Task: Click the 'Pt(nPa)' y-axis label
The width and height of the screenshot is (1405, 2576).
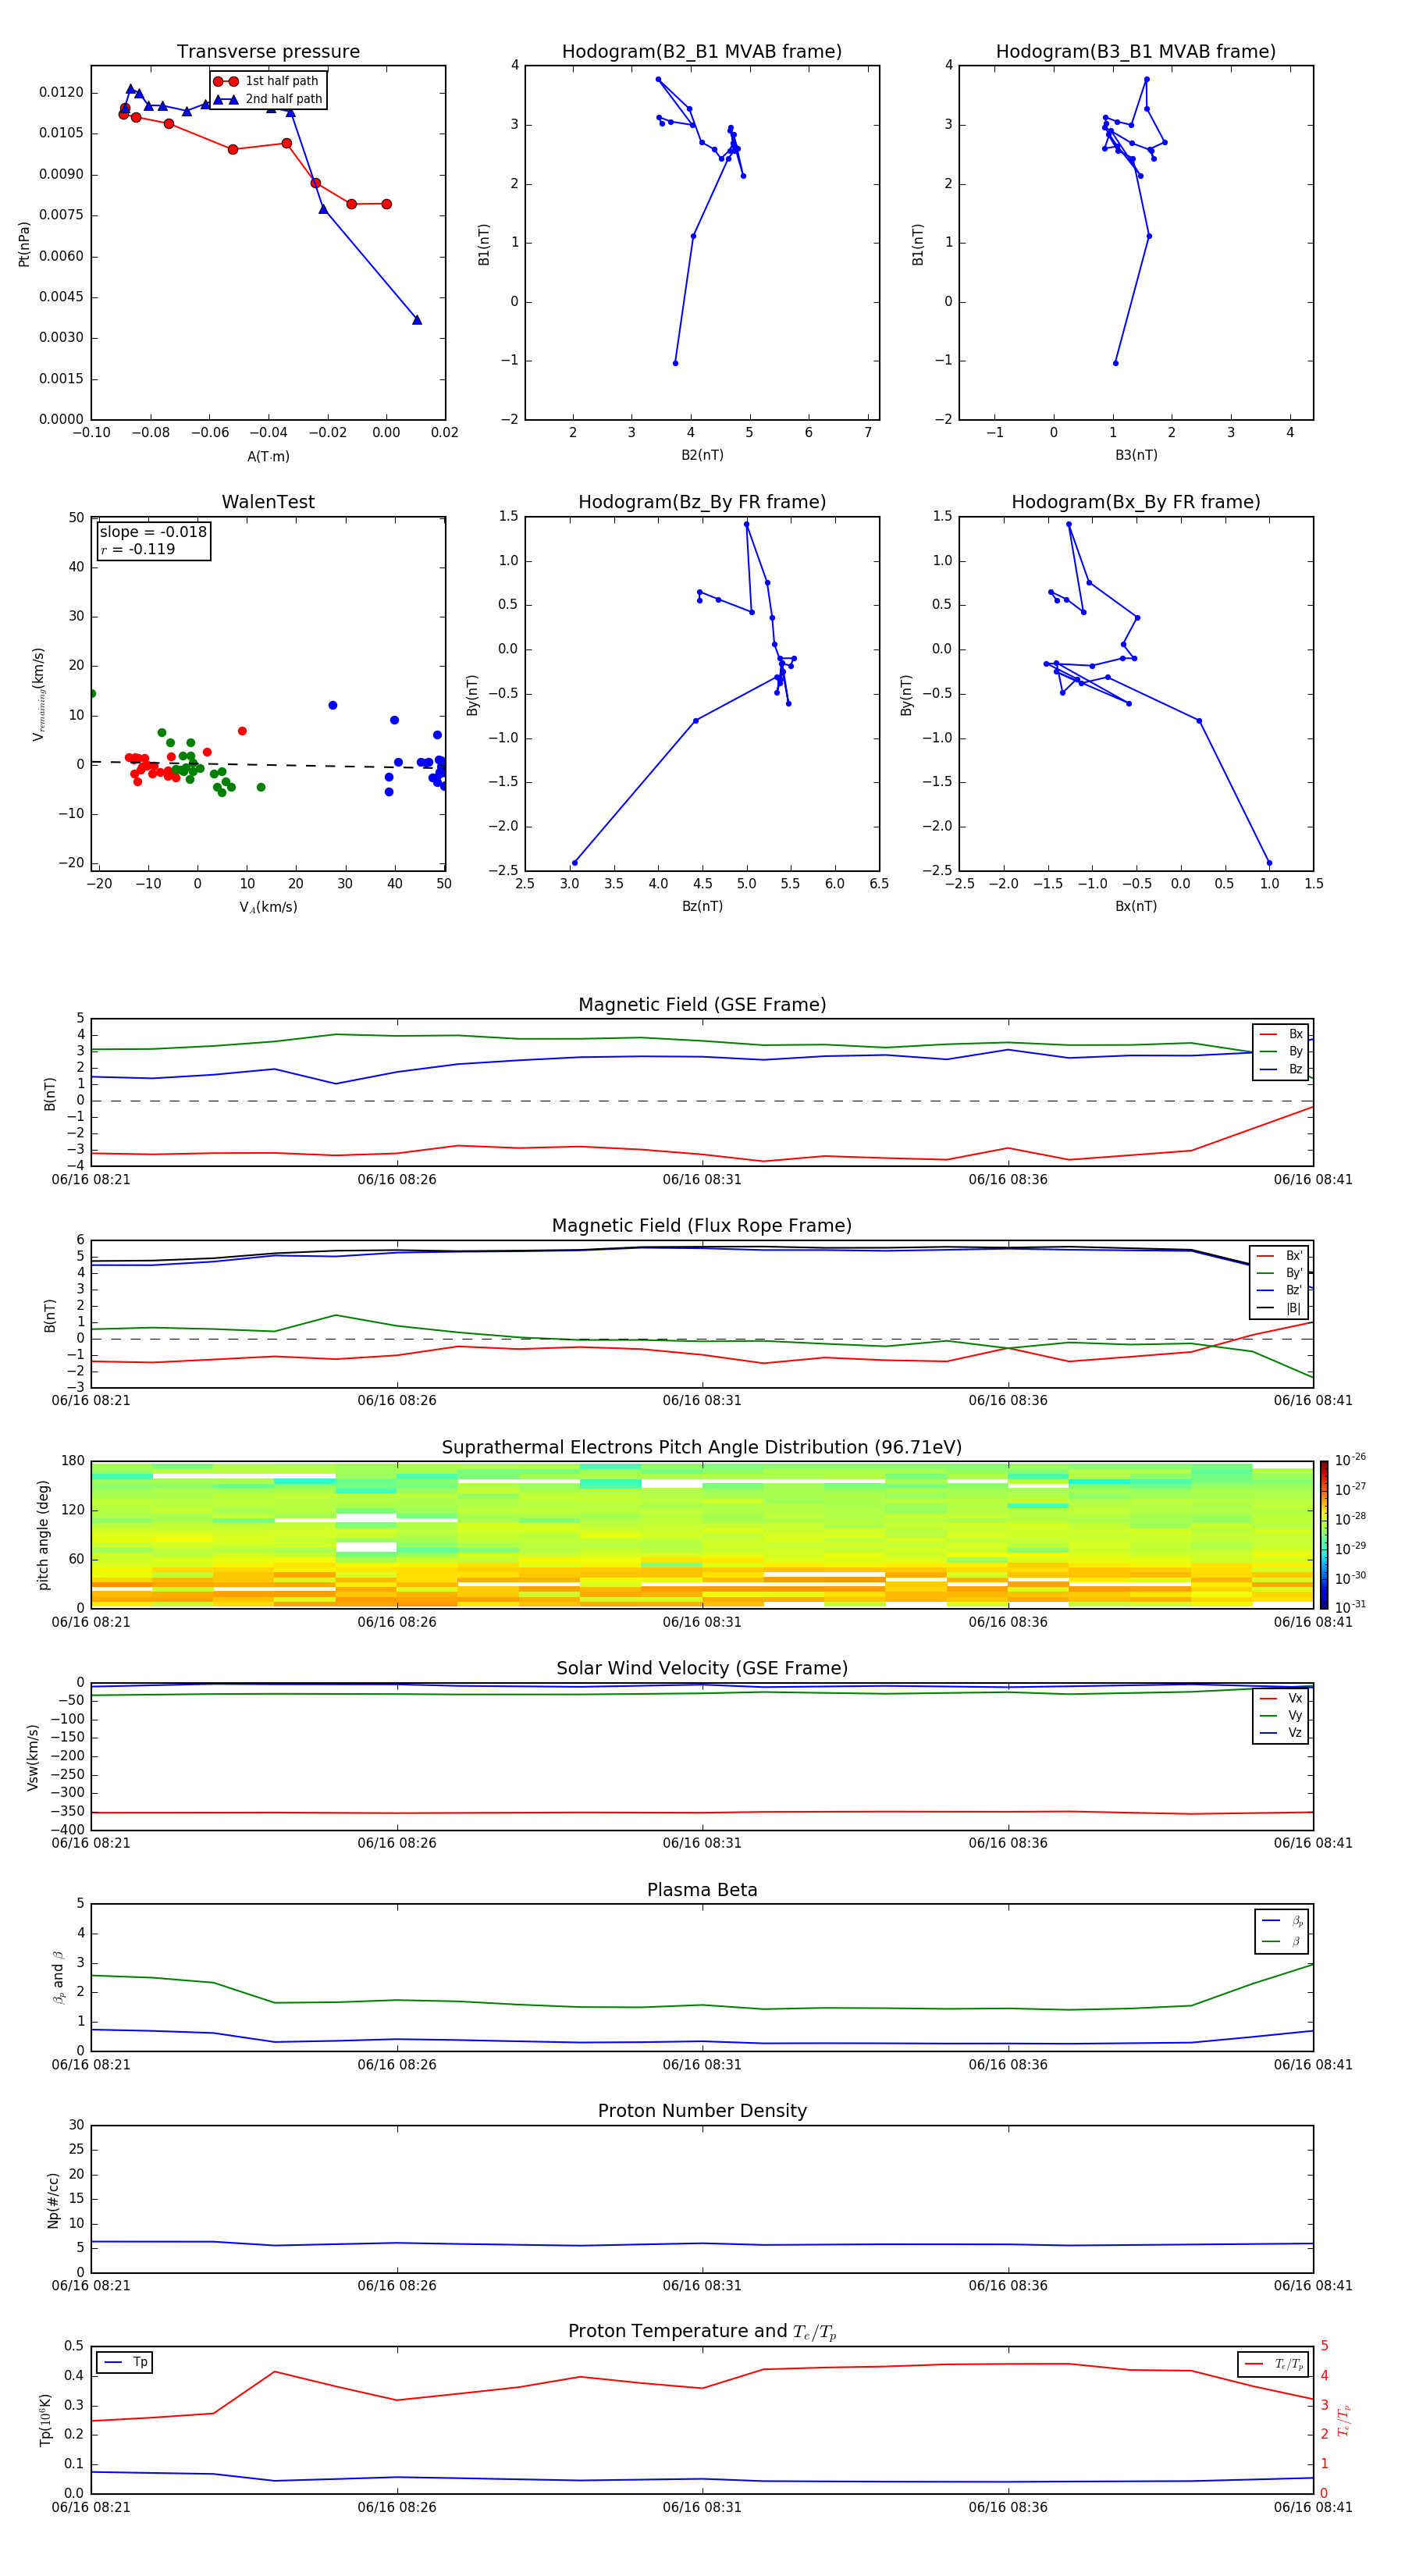Action: [x=24, y=244]
